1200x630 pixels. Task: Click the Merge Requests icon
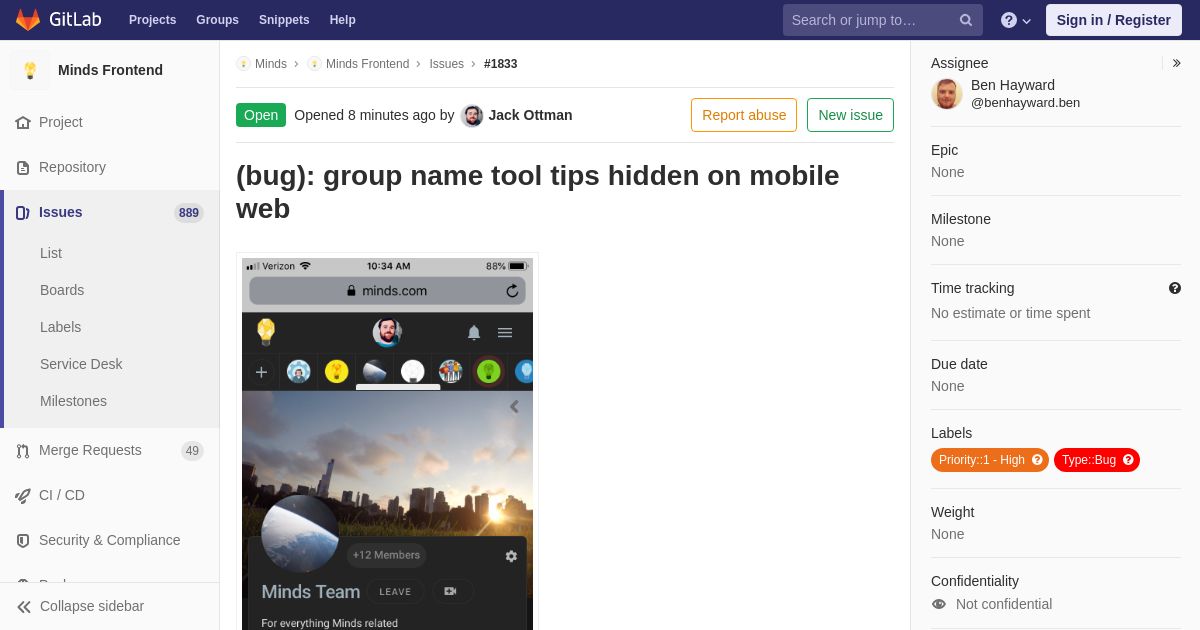[x=23, y=451]
